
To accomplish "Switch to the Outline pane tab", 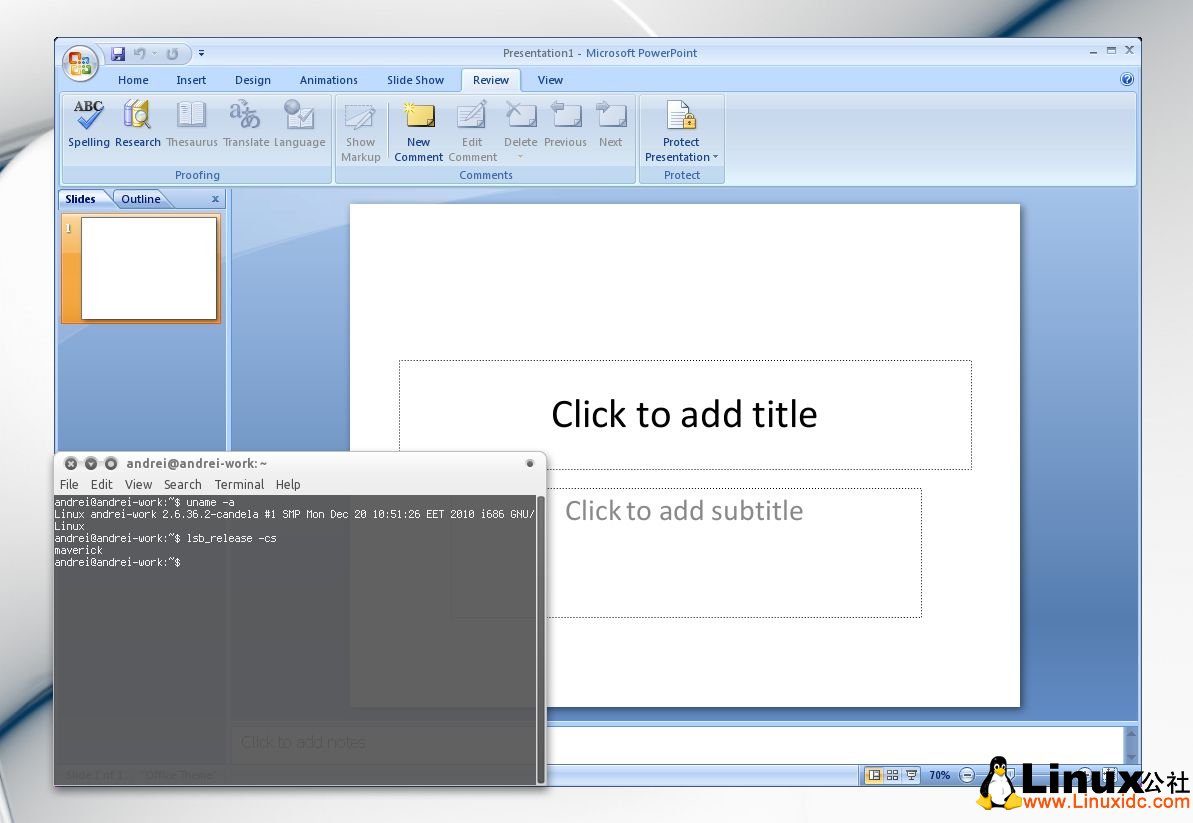I will point(140,199).
